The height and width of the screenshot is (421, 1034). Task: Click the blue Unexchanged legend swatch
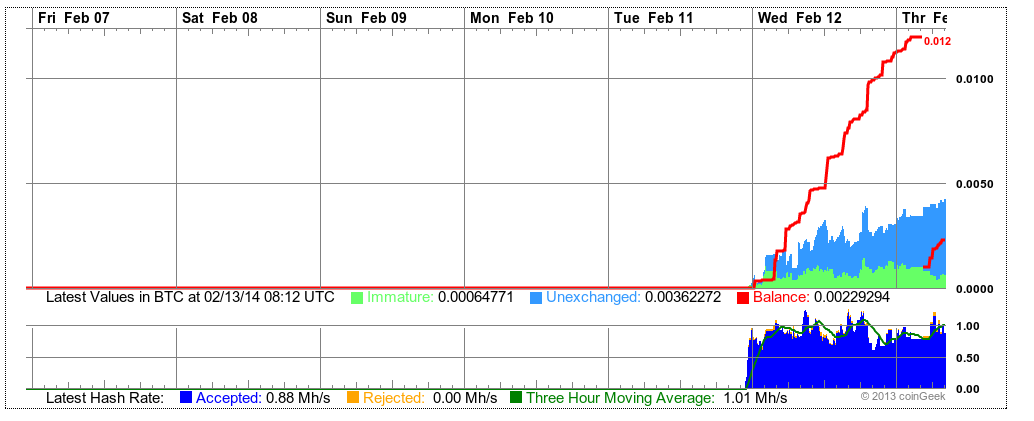pos(536,298)
